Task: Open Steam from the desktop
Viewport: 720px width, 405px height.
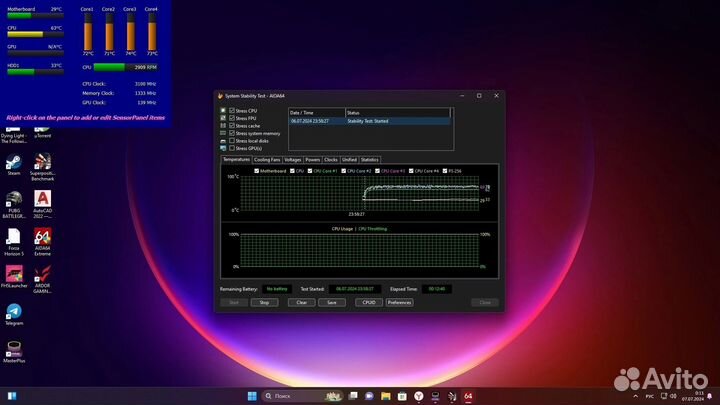Action: (x=14, y=165)
